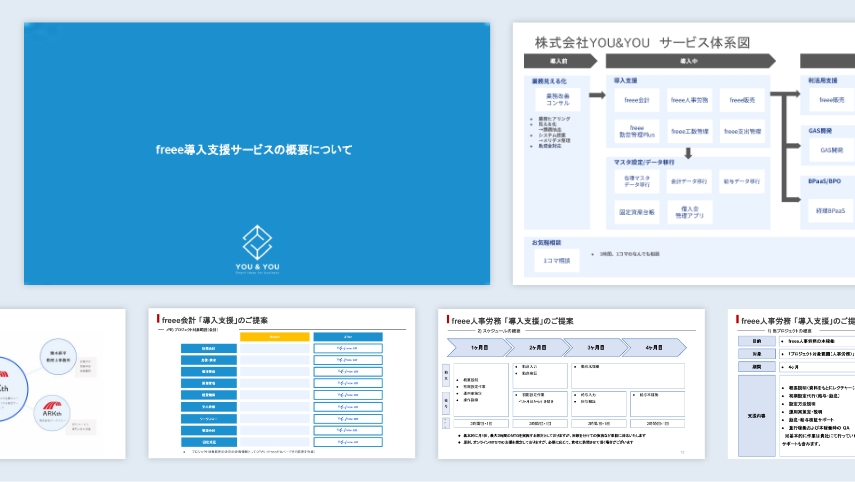Select the 給与データ移行 box
This screenshot has width=855, height=482.
tap(742, 182)
